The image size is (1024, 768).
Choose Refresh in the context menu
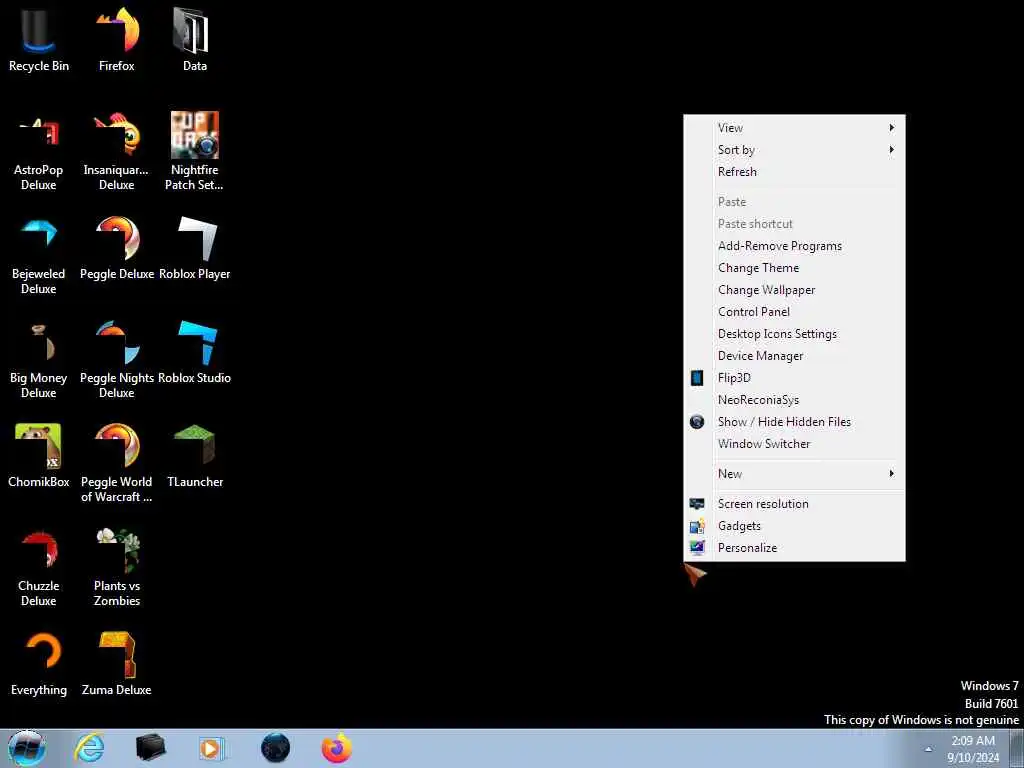click(794, 172)
